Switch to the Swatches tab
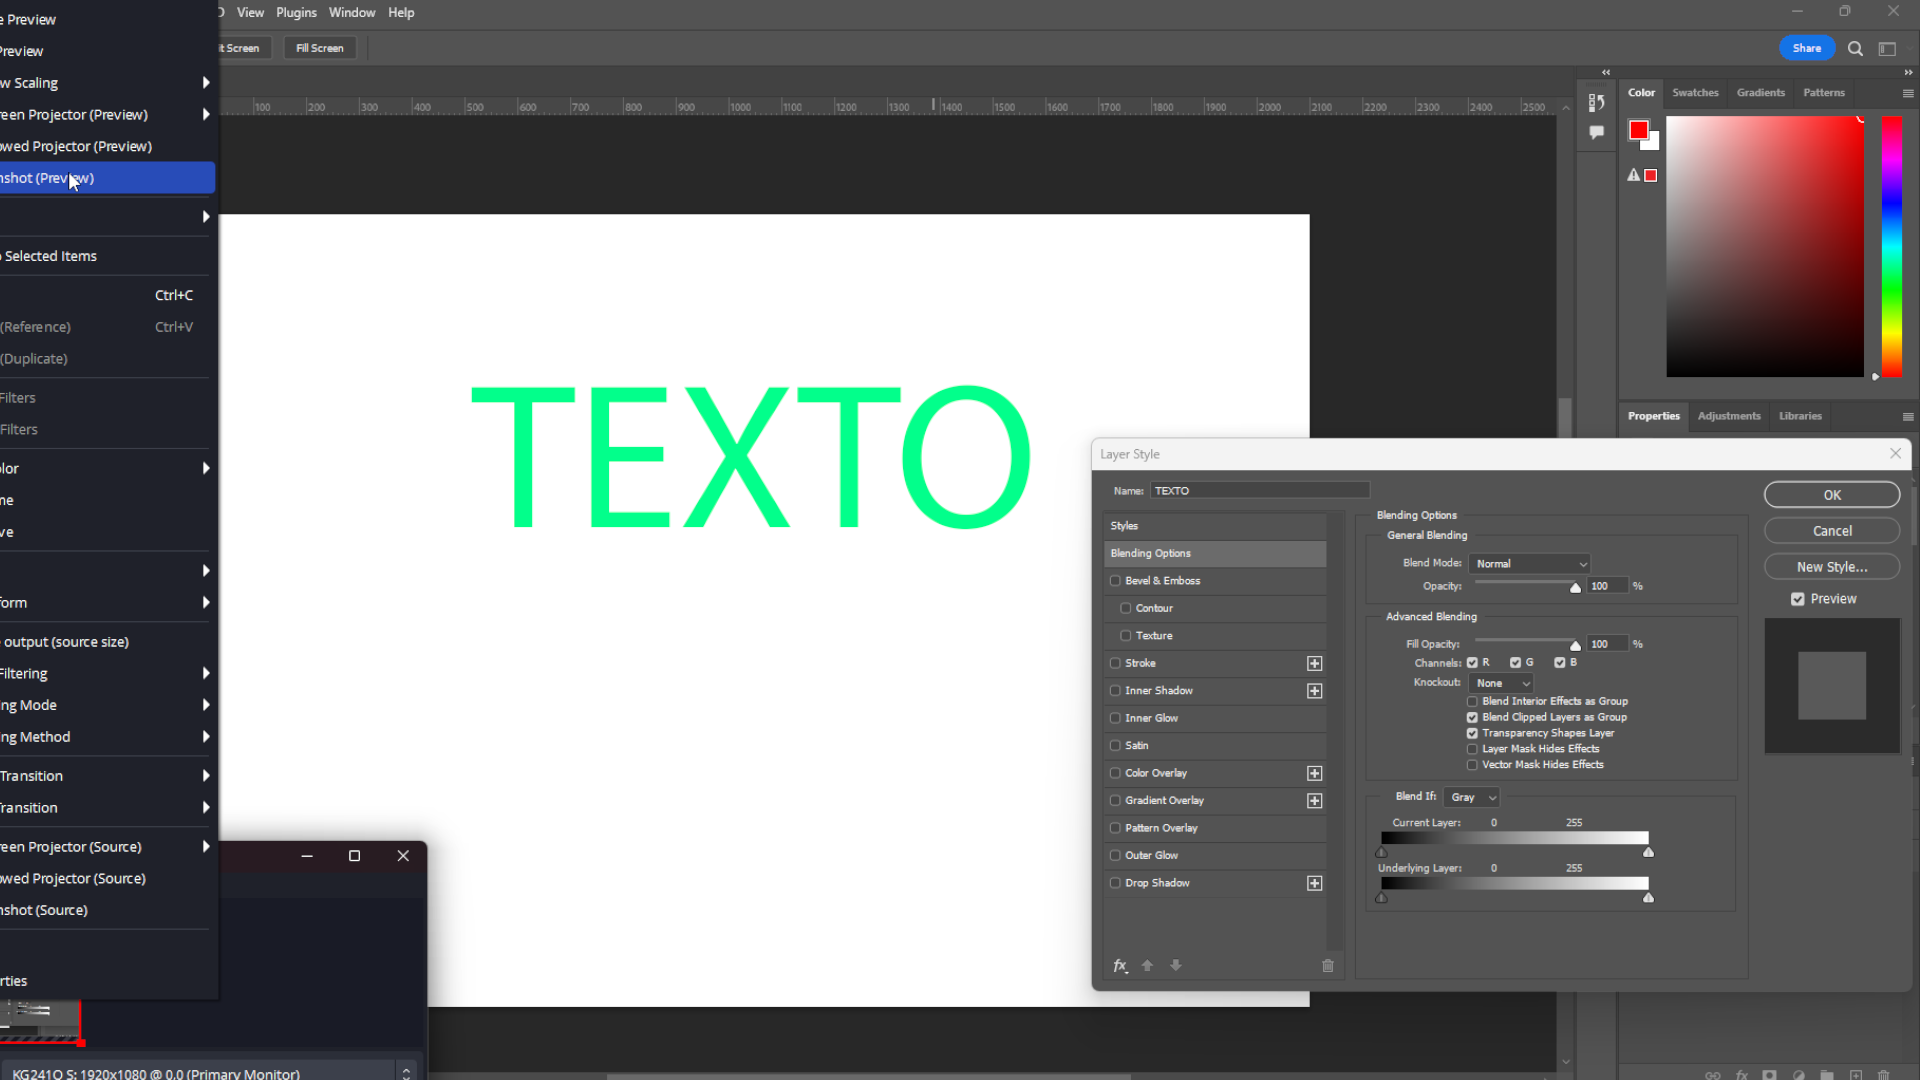This screenshot has width=1920, height=1080. (x=1695, y=92)
